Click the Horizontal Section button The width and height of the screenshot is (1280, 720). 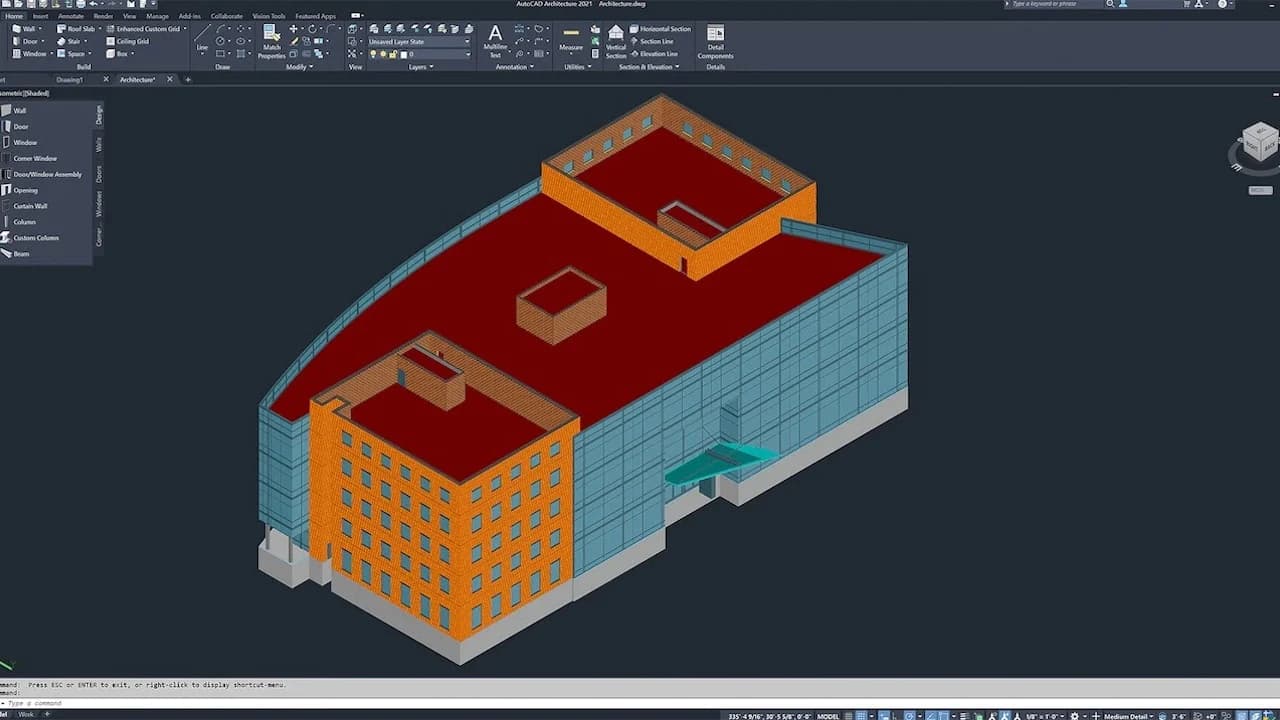(x=660, y=29)
